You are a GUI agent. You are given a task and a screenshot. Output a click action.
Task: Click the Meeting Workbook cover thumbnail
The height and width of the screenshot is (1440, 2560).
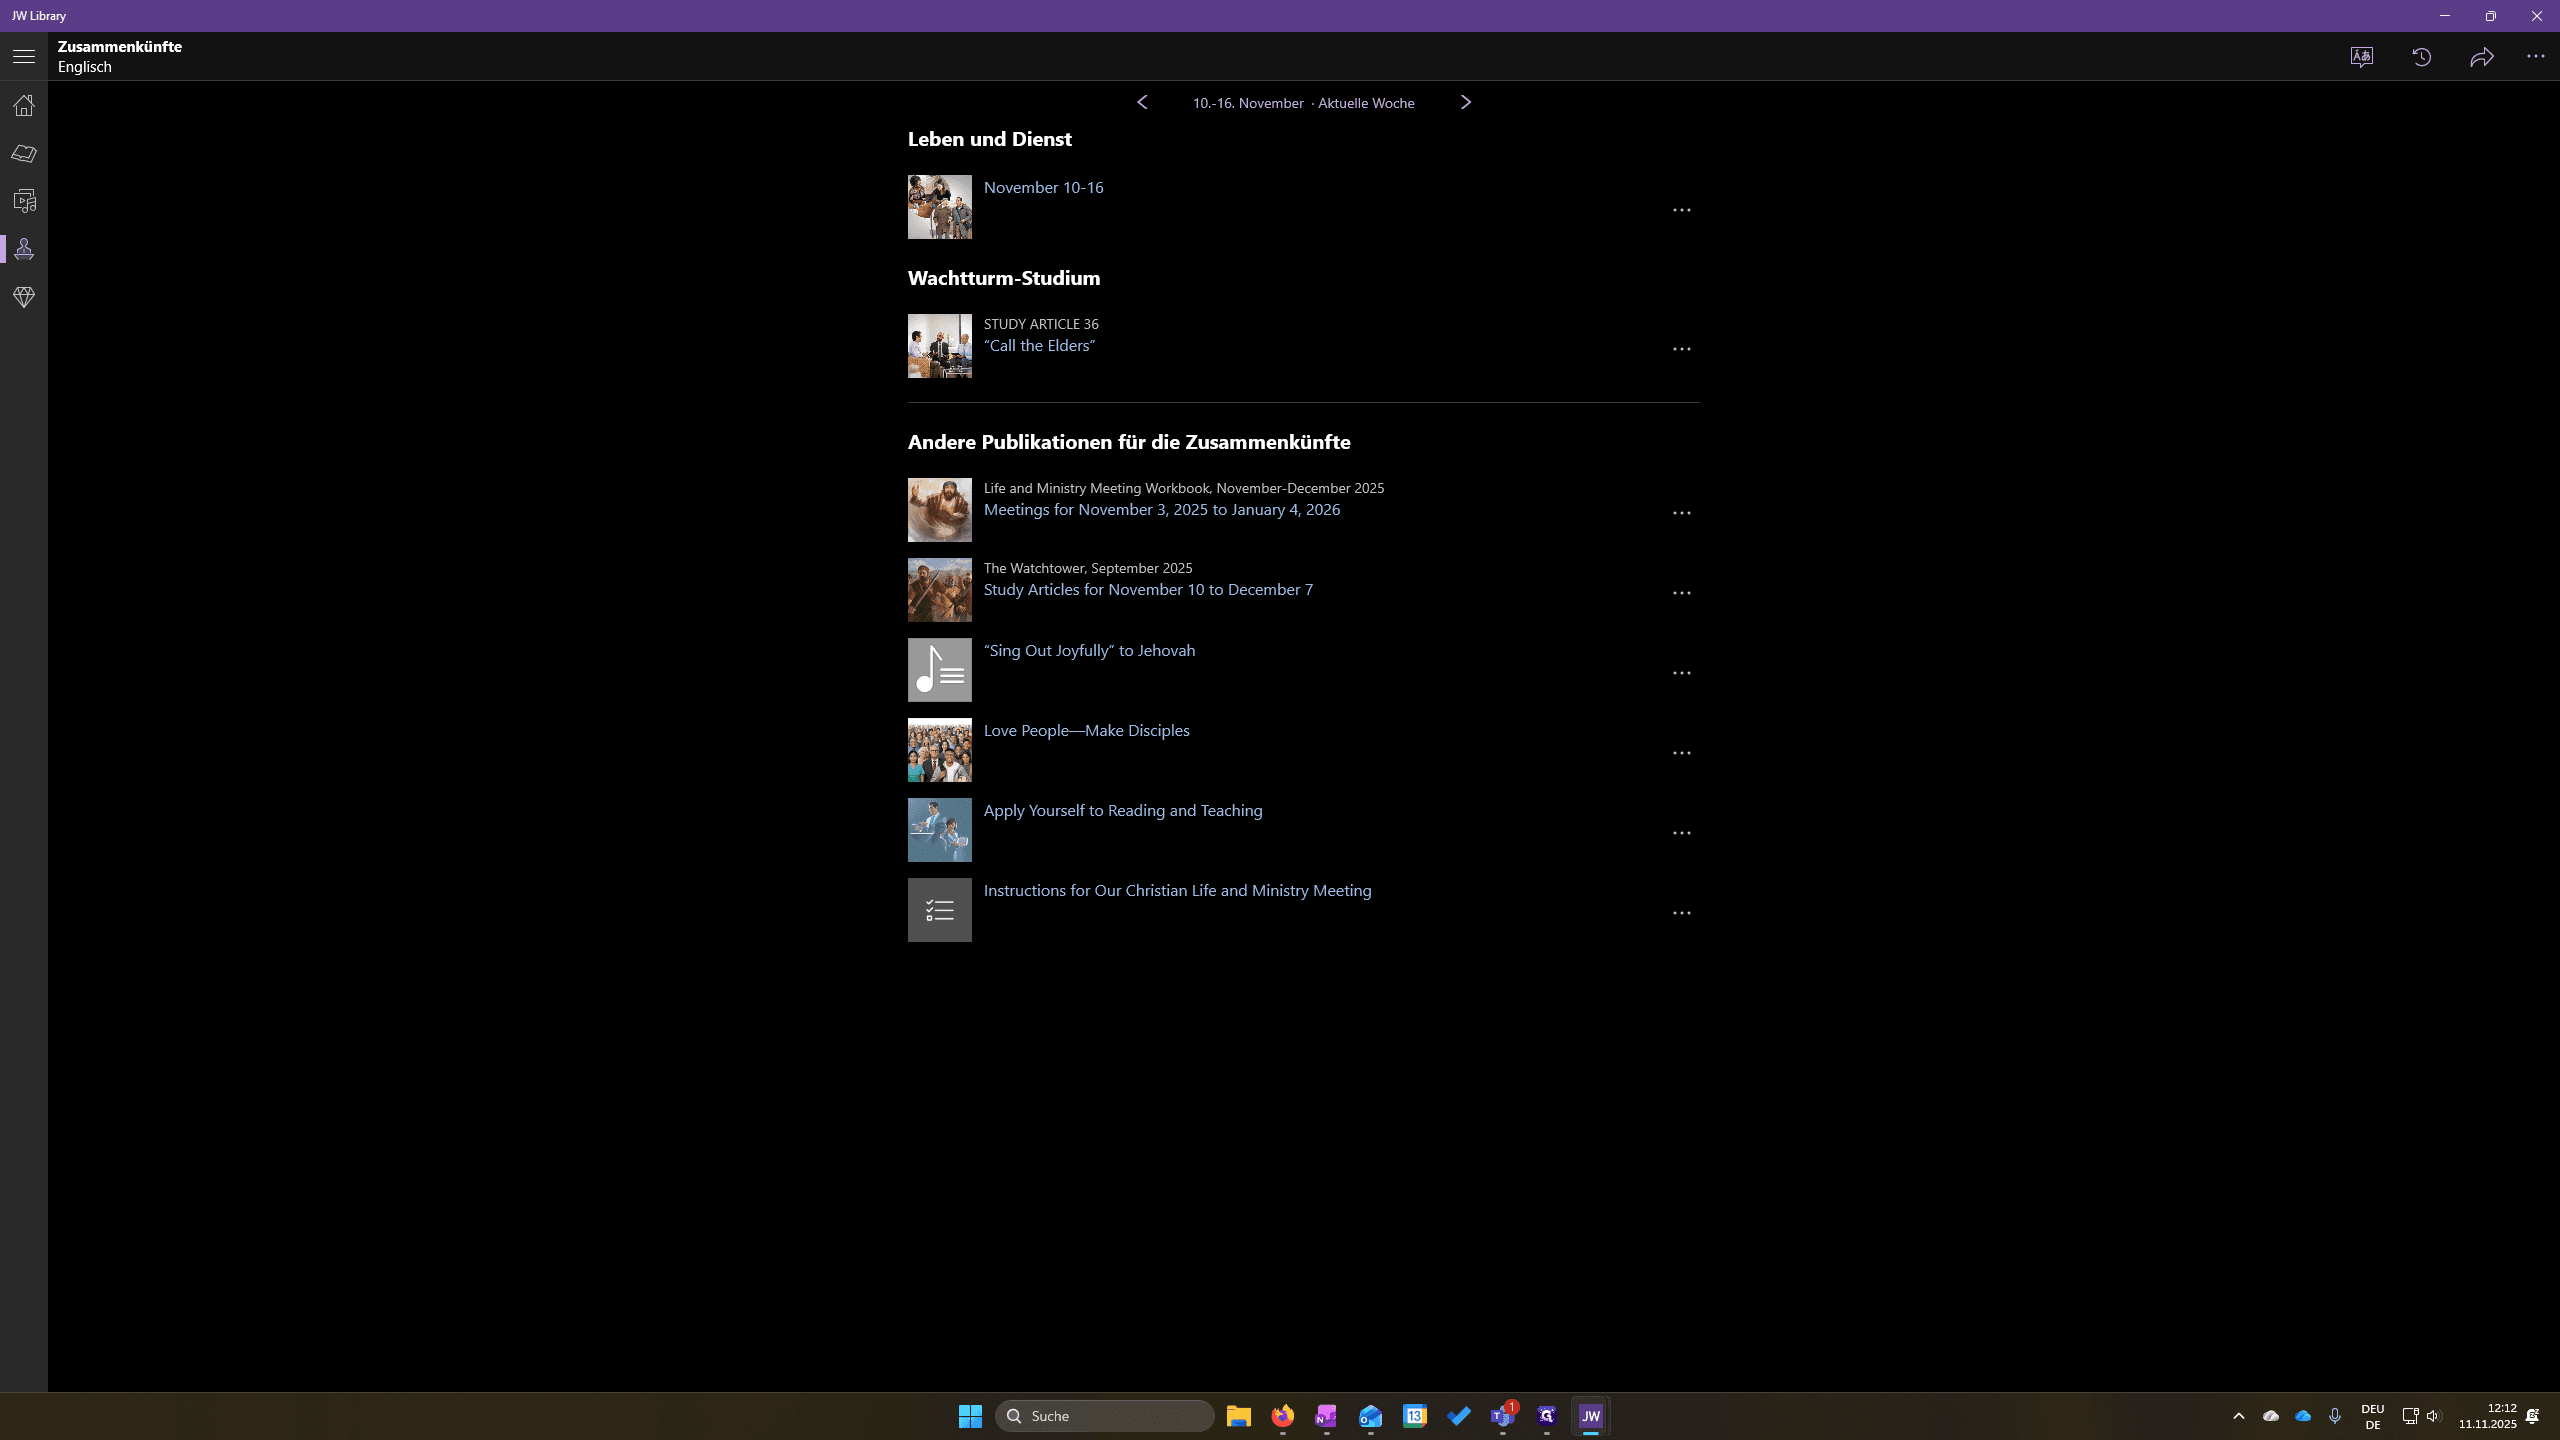click(940, 510)
